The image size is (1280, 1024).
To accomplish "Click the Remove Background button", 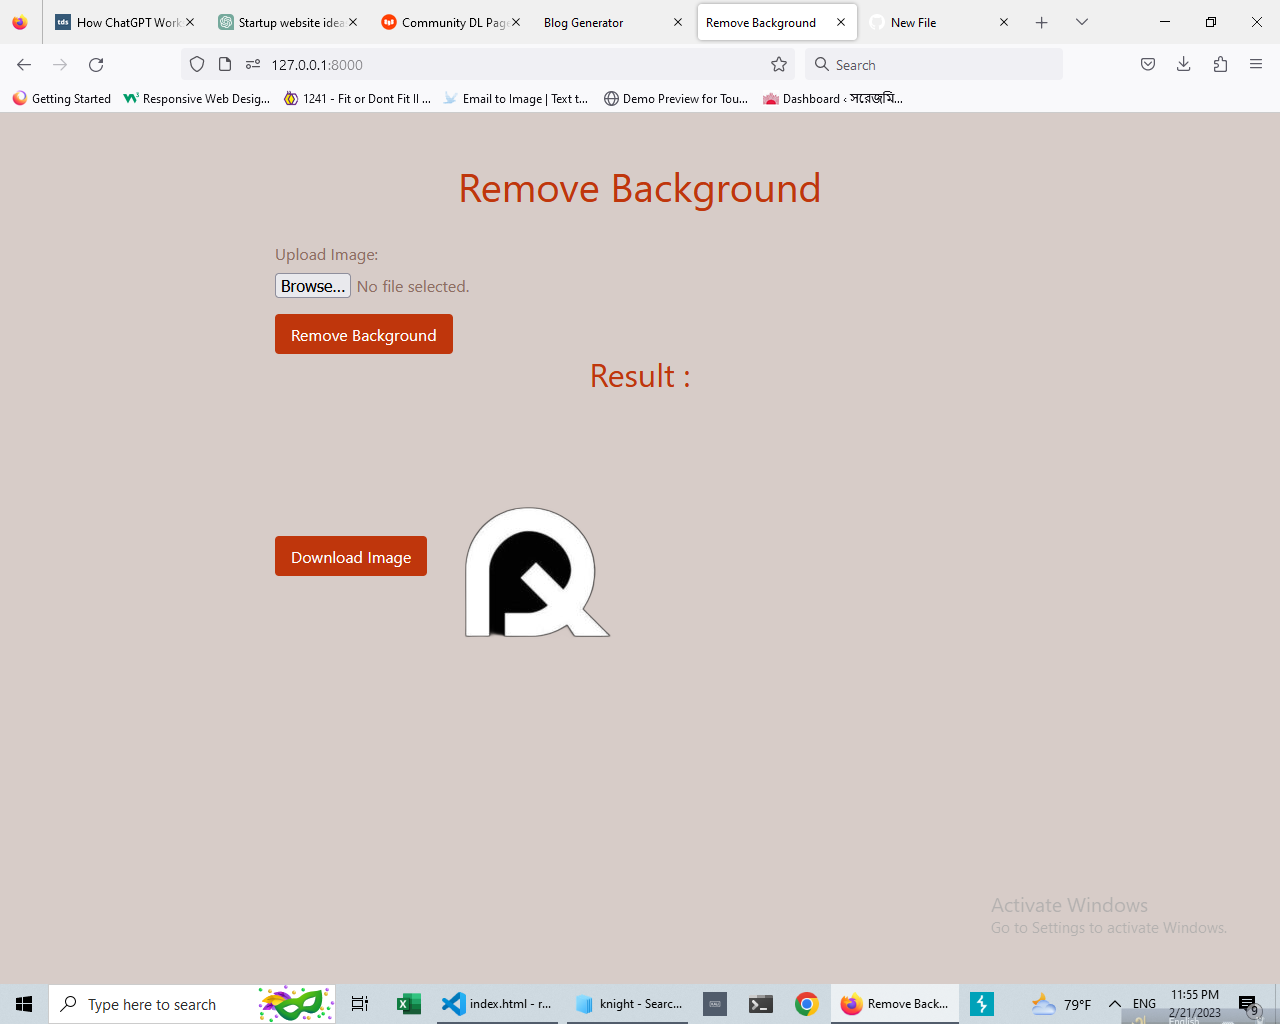I will tap(363, 334).
